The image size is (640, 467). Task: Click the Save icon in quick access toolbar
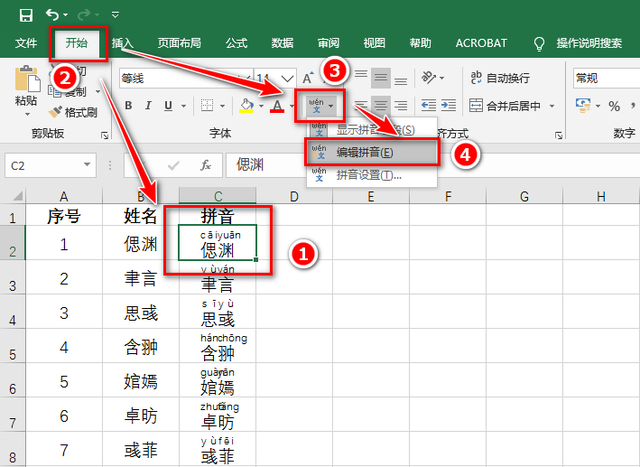[x=26, y=15]
